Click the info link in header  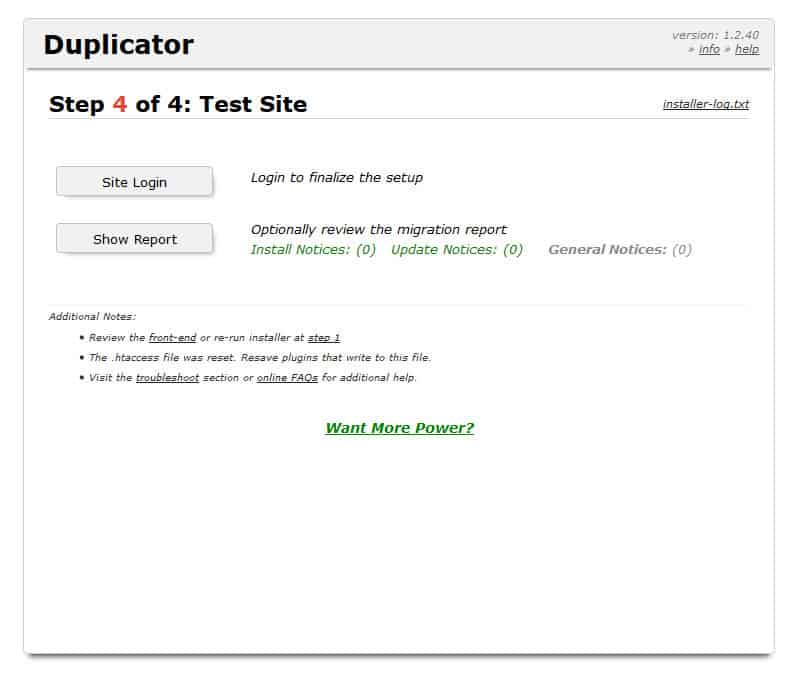pos(709,49)
